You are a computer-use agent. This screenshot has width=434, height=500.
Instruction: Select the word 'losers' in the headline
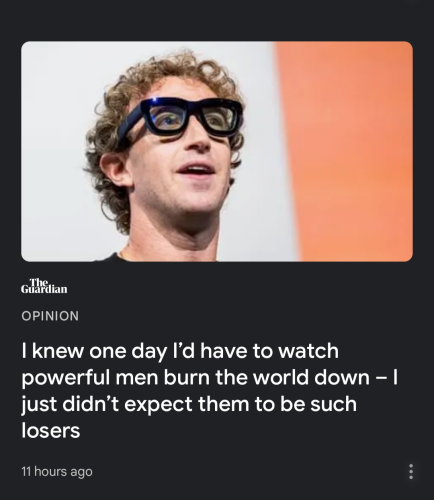51,430
